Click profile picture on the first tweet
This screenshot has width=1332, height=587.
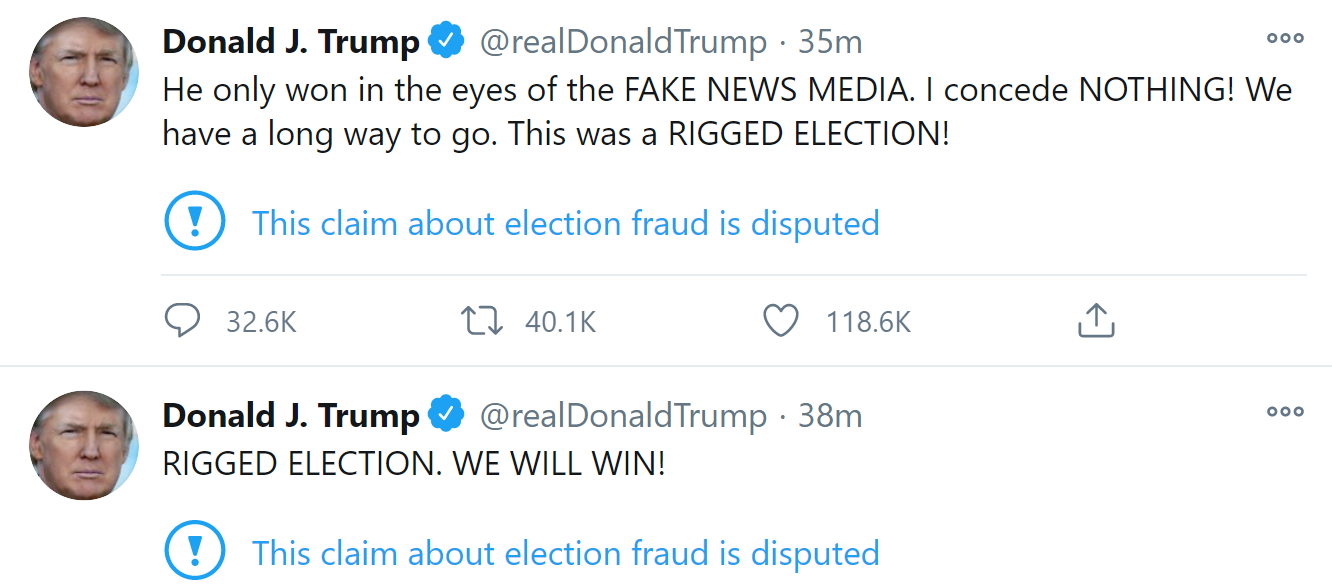pyautogui.click(x=84, y=72)
